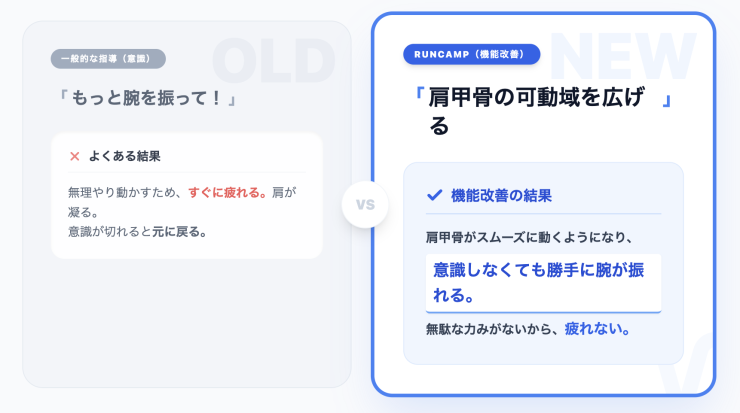Click the faded OLD watermark text
Image resolution: width=740 pixels, height=413 pixels.
(x=272, y=62)
